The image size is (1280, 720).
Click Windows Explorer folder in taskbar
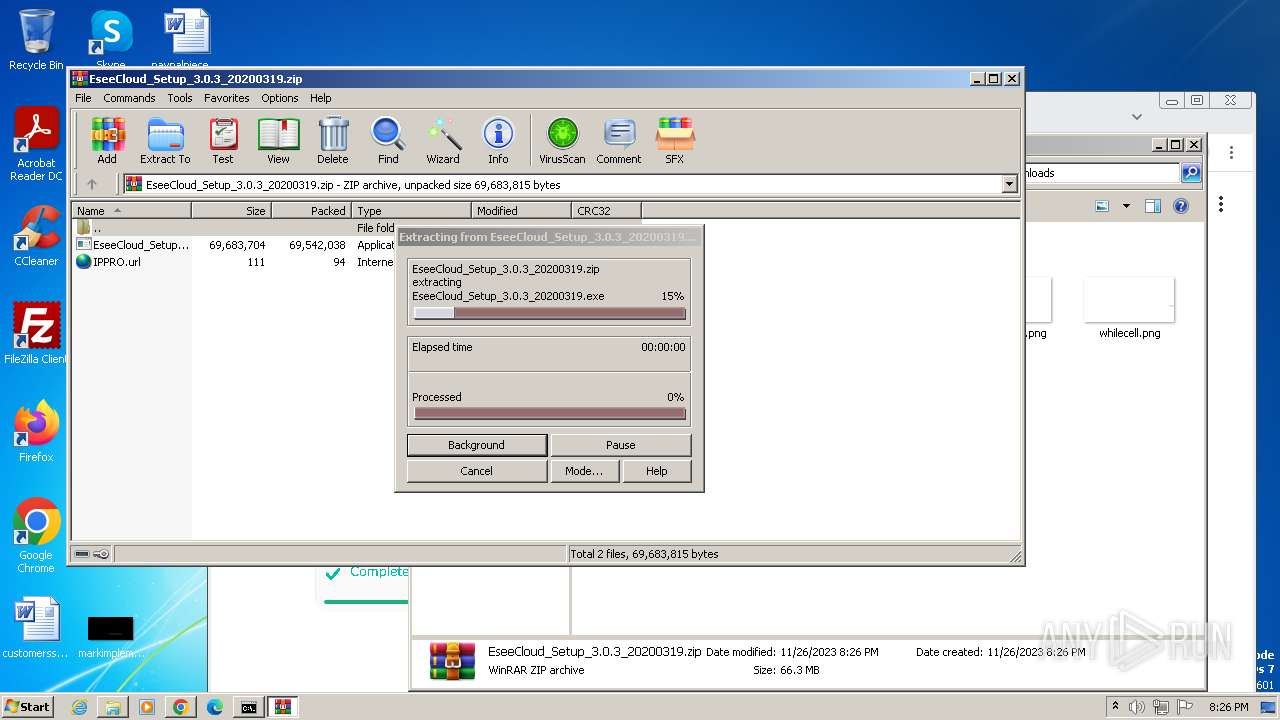(x=113, y=707)
